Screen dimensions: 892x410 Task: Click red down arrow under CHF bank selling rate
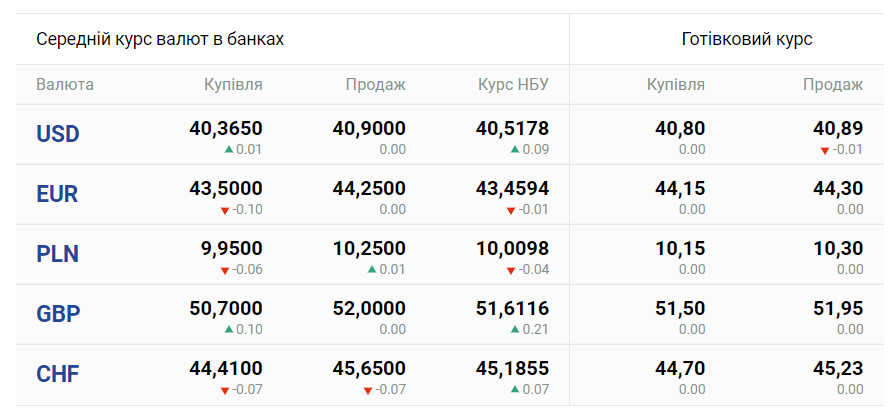(368, 390)
